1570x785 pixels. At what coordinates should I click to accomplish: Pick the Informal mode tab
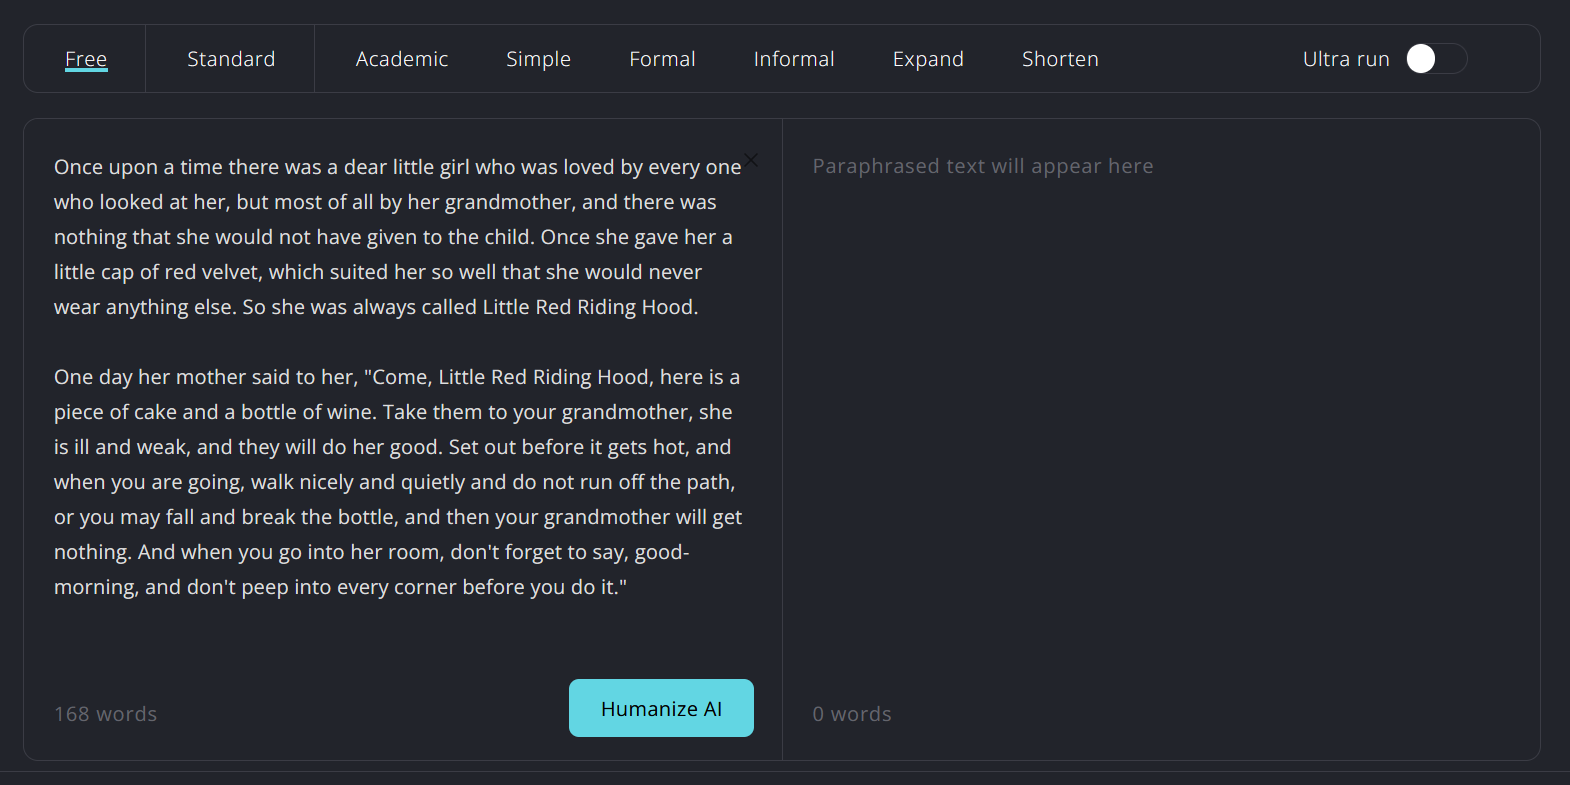(x=794, y=59)
